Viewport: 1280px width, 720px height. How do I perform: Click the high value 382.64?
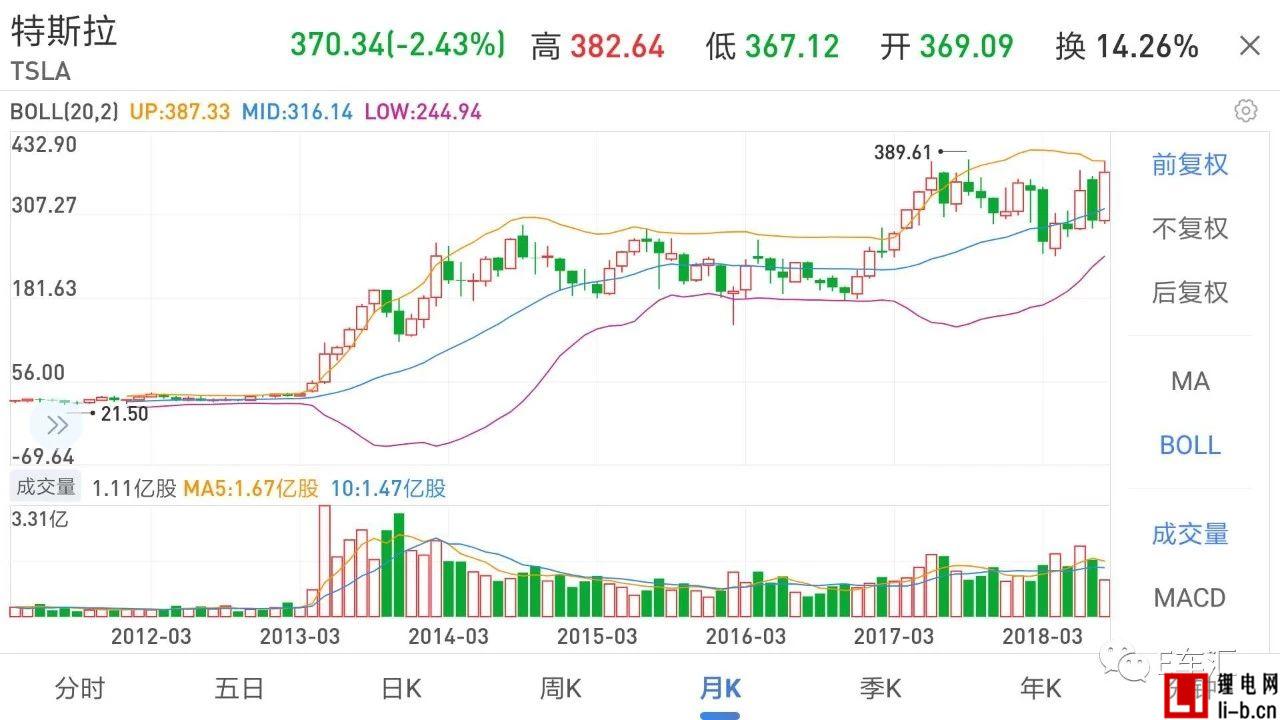[x=617, y=46]
